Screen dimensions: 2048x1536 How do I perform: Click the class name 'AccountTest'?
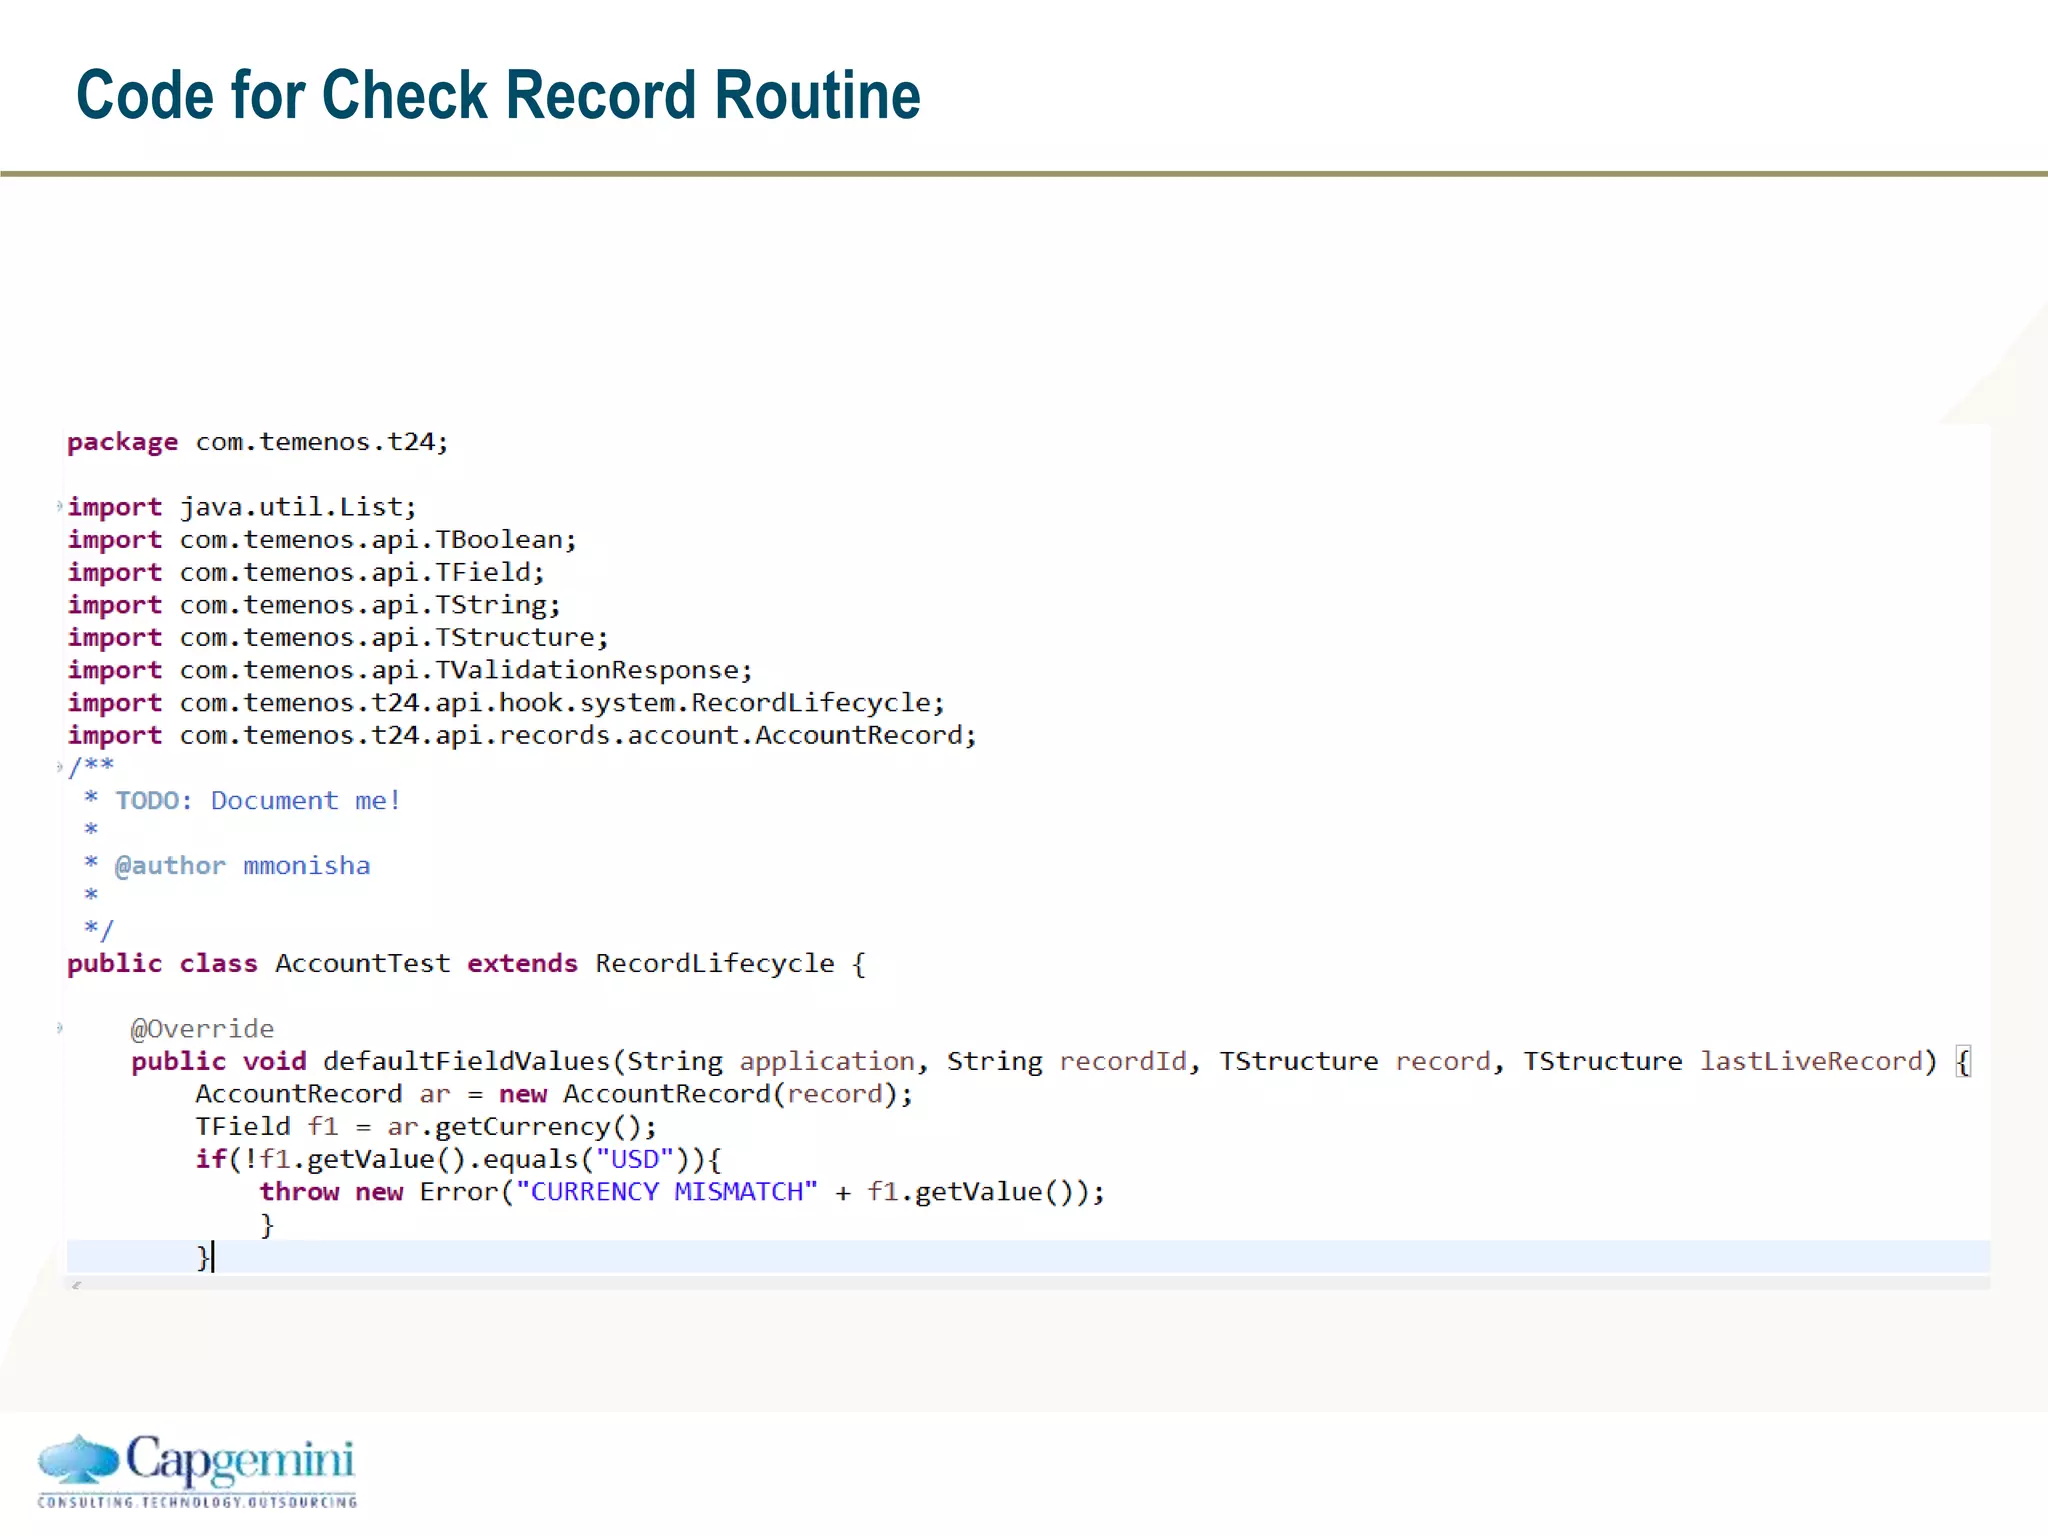click(362, 963)
